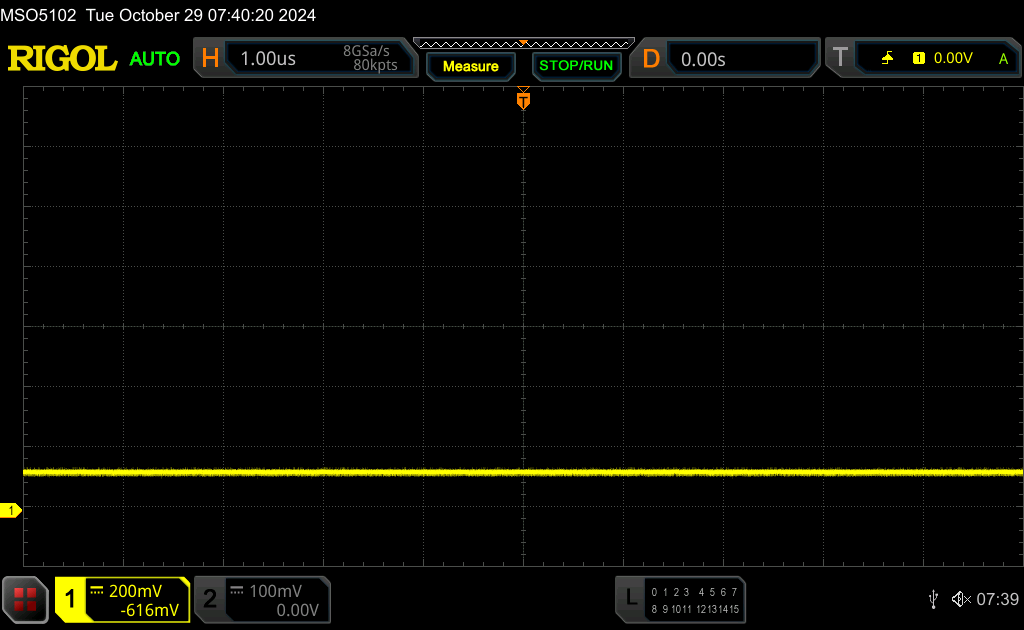Click the orange H horizontal settings icon
1024x630 pixels.
210,58
